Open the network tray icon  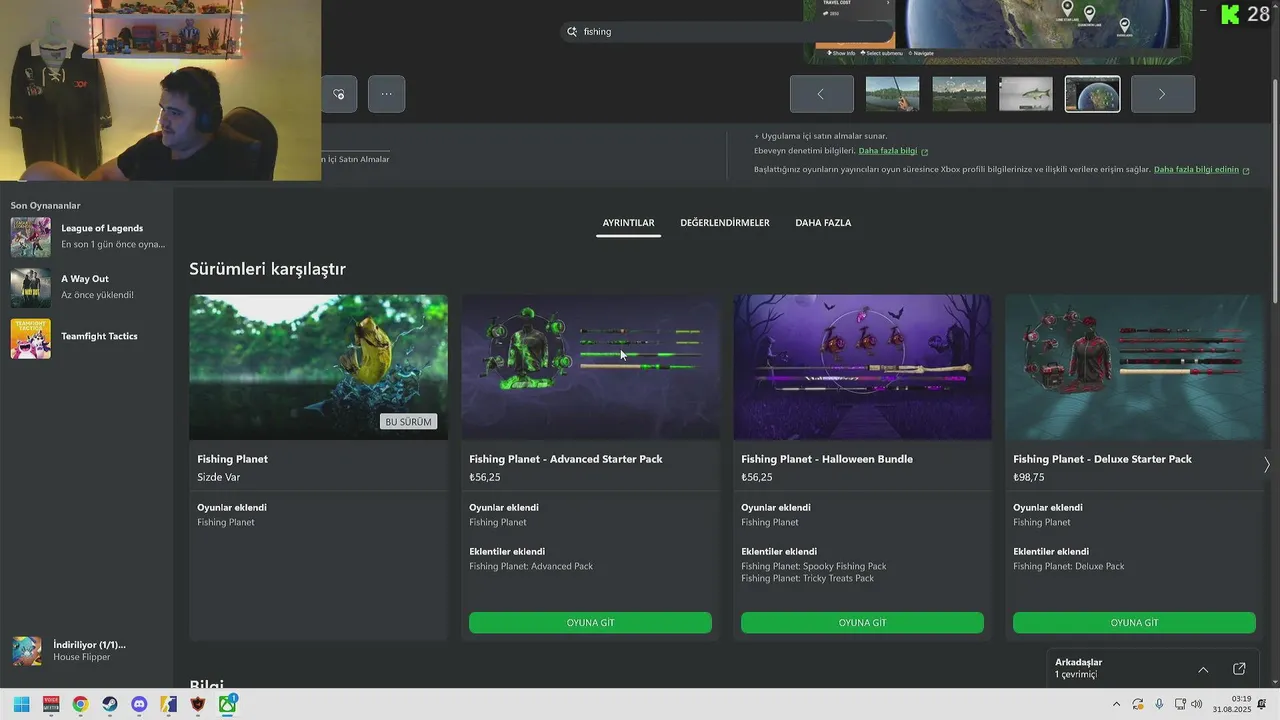pyautogui.click(x=1180, y=704)
